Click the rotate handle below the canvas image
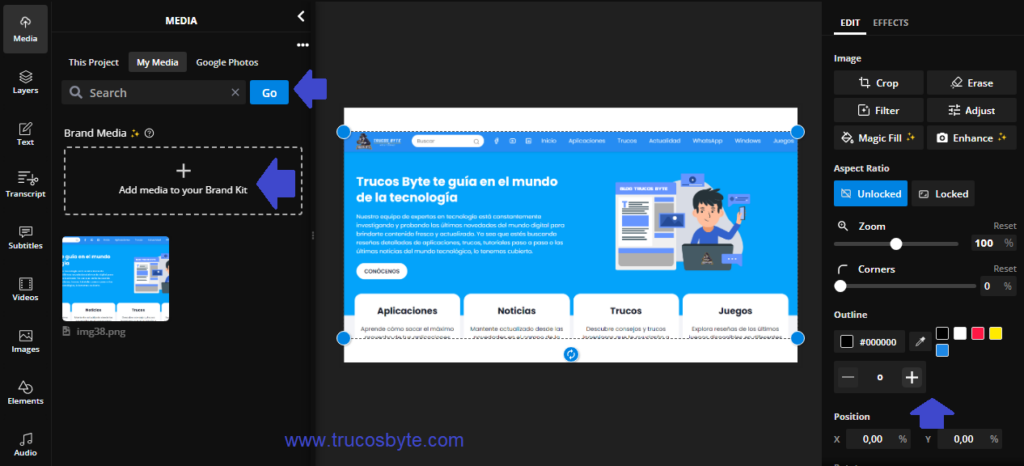1024x466 pixels. [571, 354]
